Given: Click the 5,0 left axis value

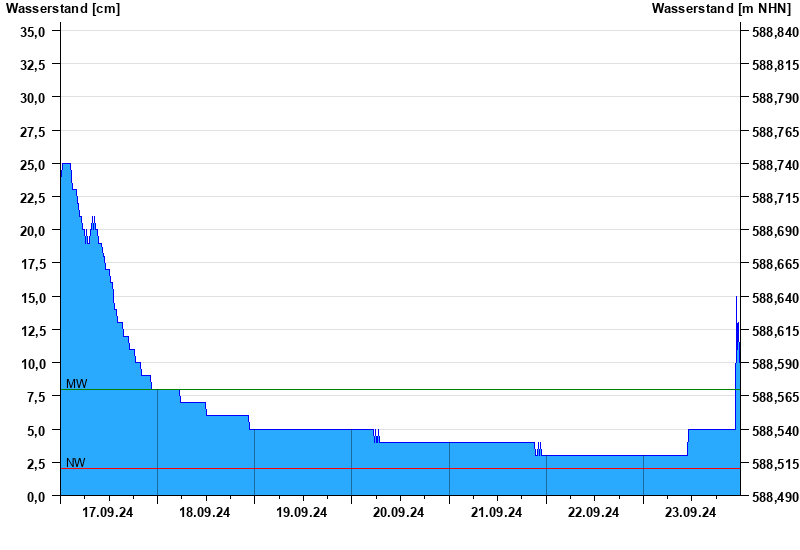Looking at the screenshot, I should 35,431.
